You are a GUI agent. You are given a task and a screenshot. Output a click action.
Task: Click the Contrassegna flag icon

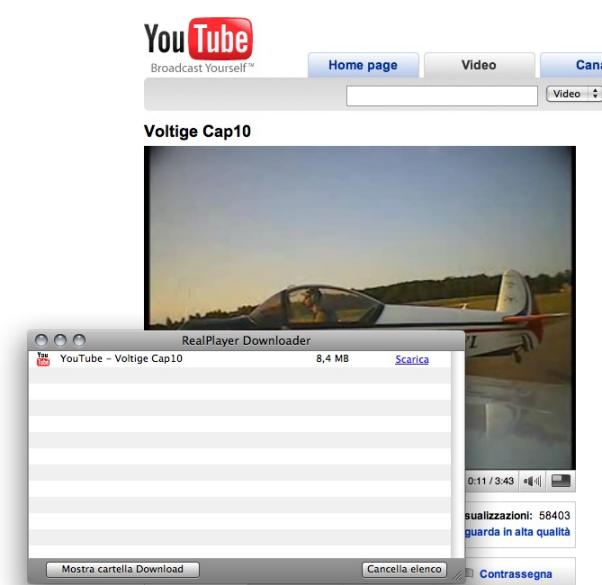point(469,573)
